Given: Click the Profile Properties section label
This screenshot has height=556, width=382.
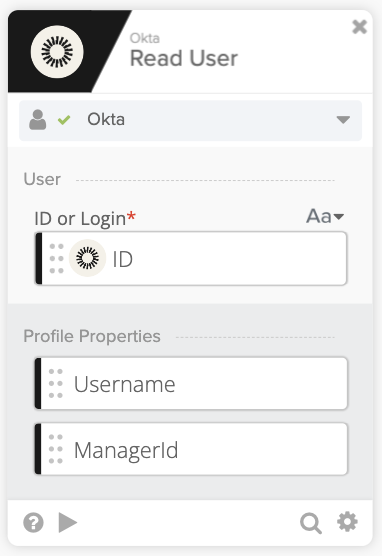Looking at the screenshot, I should [x=92, y=336].
